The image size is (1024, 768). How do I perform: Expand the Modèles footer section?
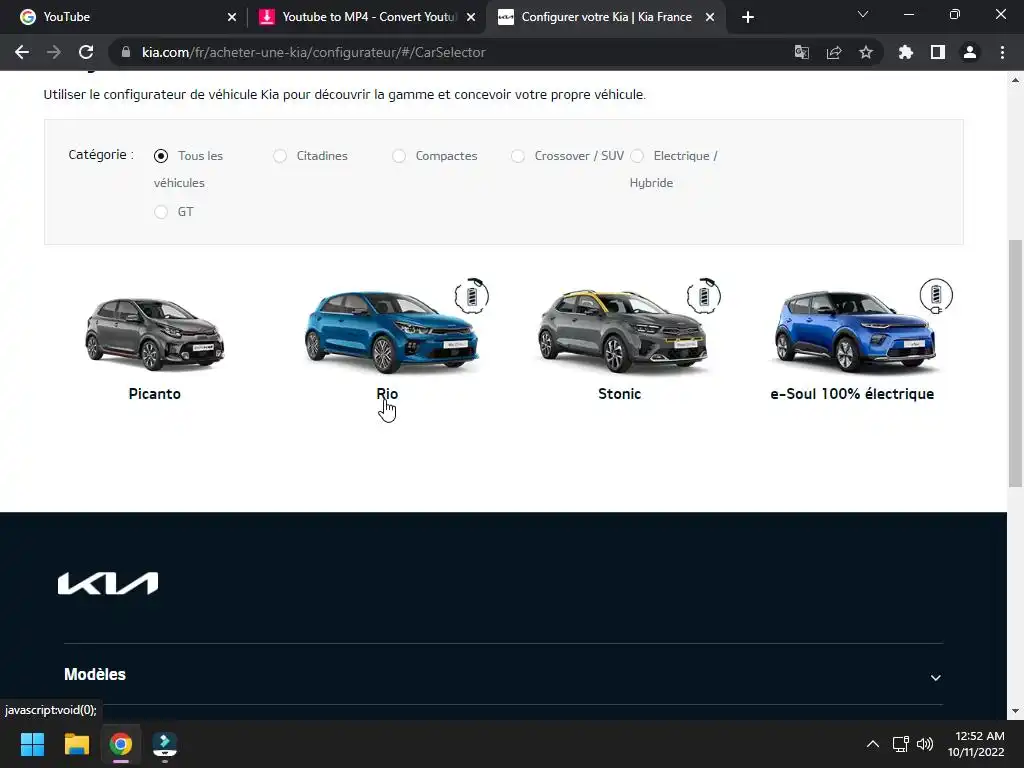point(504,675)
